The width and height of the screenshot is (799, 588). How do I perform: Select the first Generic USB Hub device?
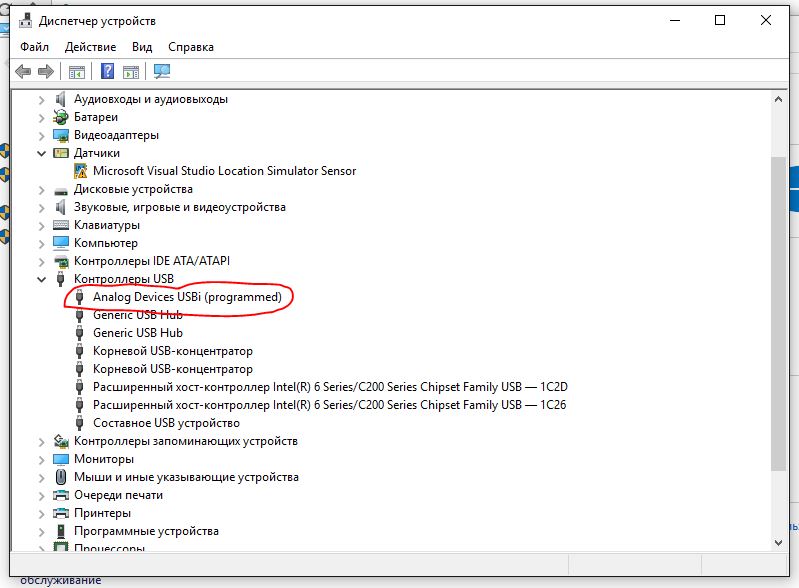(137, 315)
